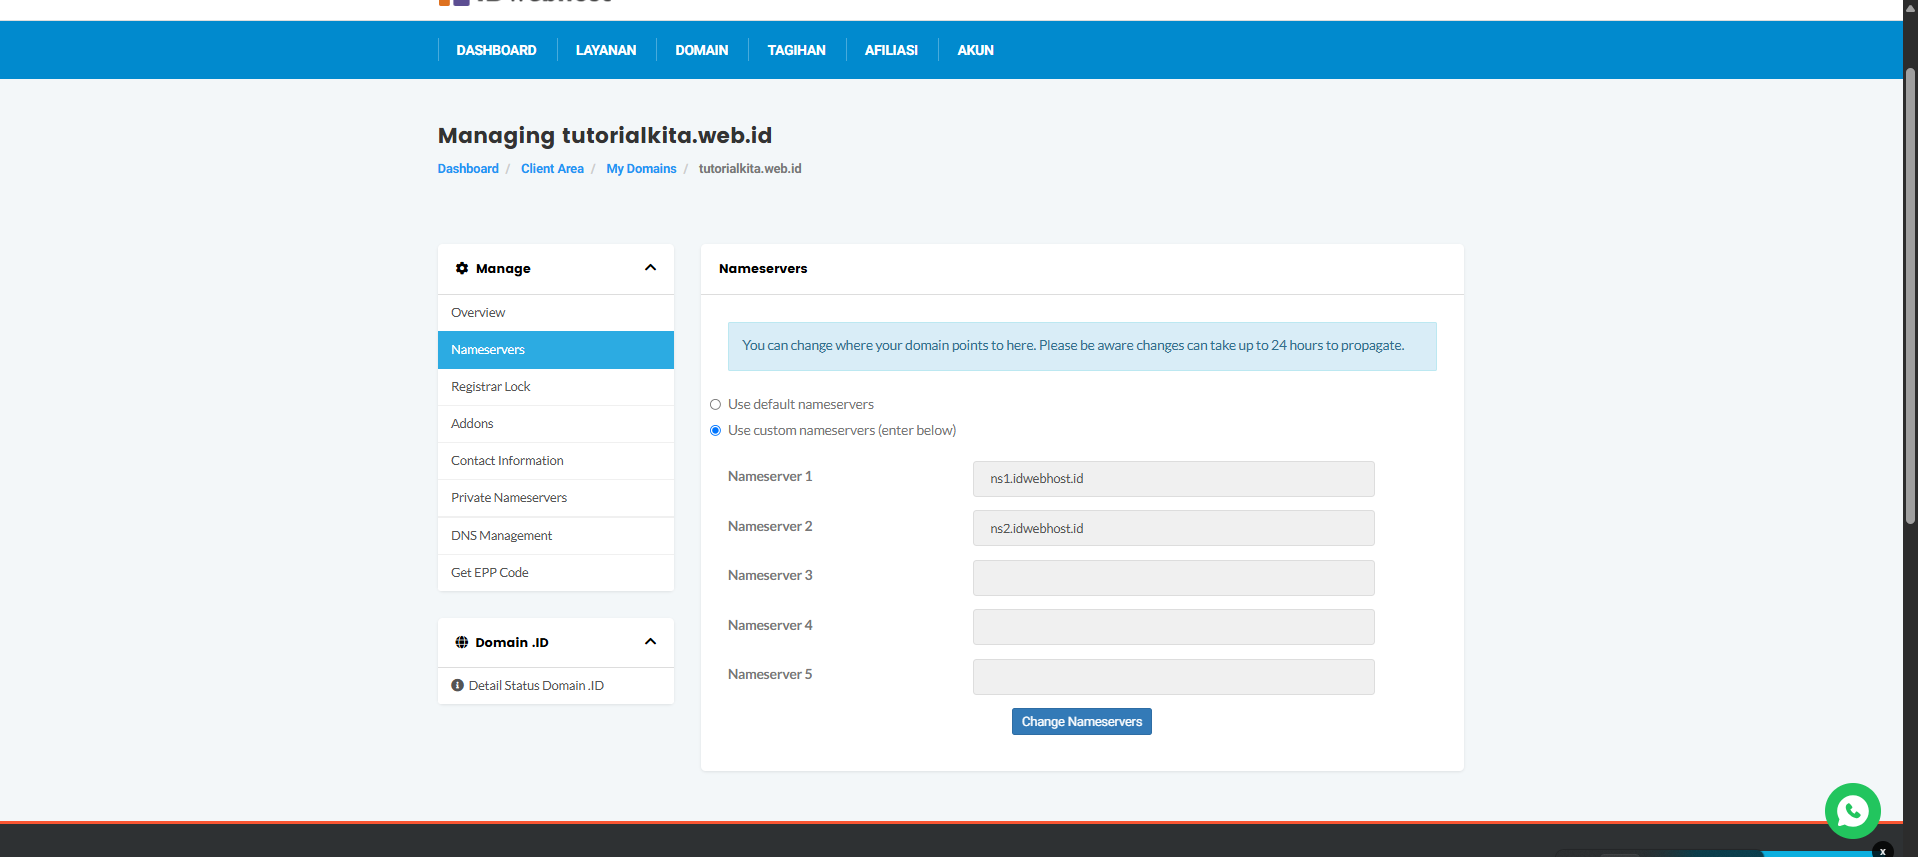
Task: Click the Nameserver 5 label
Action: click(770, 674)
